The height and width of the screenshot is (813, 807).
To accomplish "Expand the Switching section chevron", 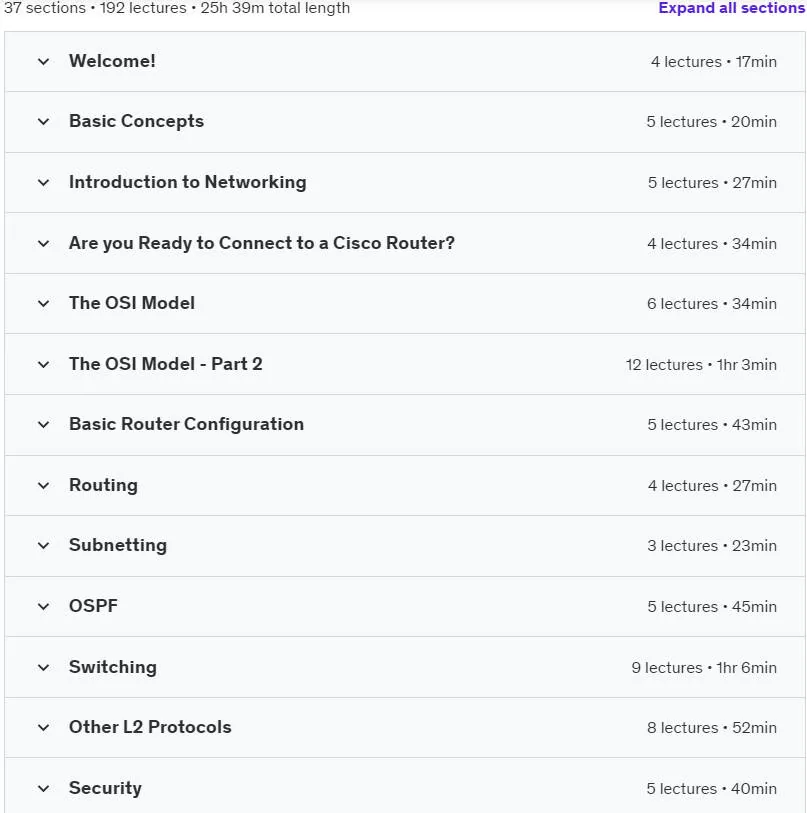I will (44, 667).
